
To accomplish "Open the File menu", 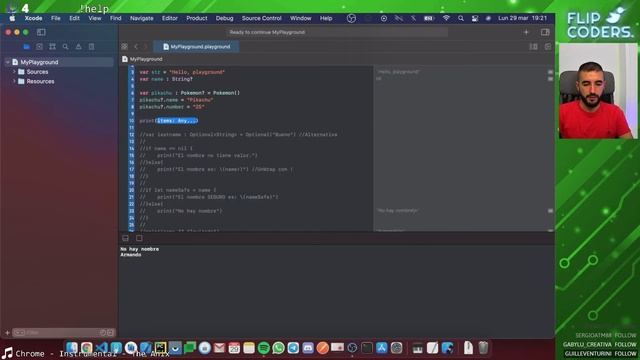I will coord(56,18).
